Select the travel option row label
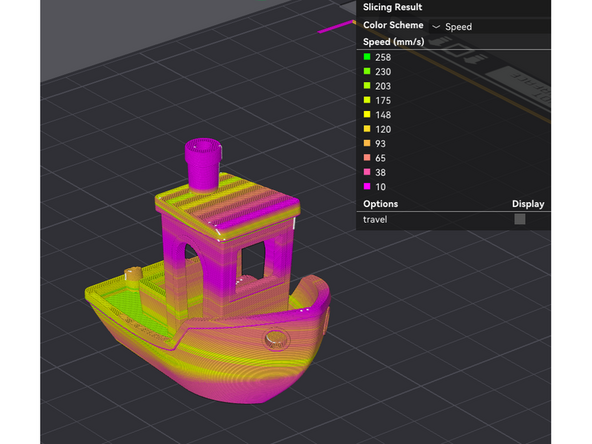This screenshot has height=444, width=592. tap(375, 219)
